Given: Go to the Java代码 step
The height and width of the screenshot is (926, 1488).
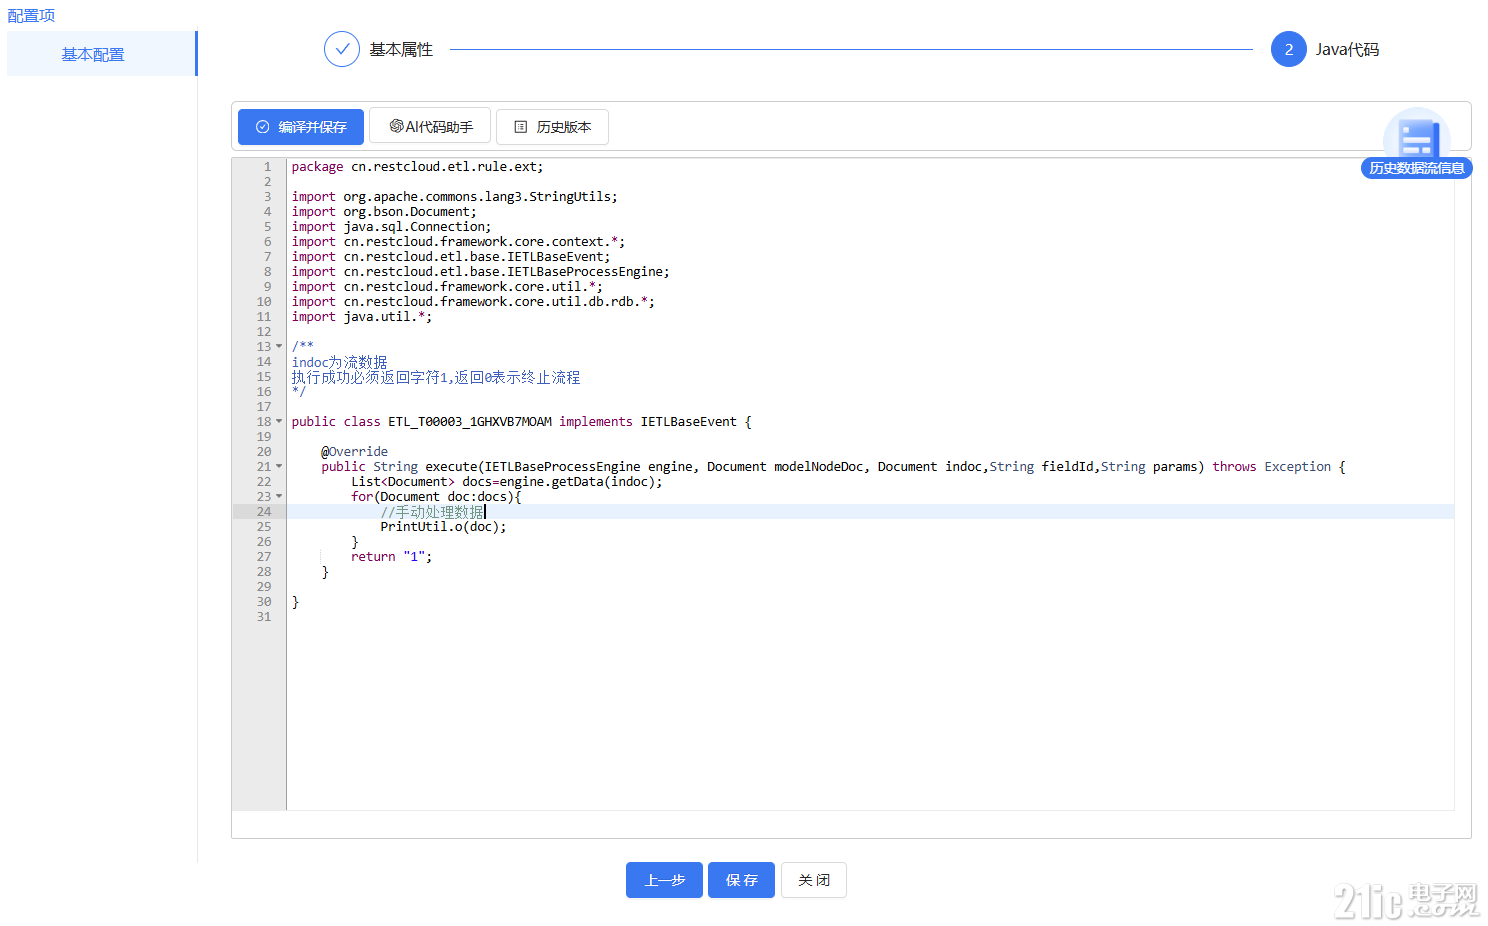Looking at the screenshot, I should click(1347, 49).
